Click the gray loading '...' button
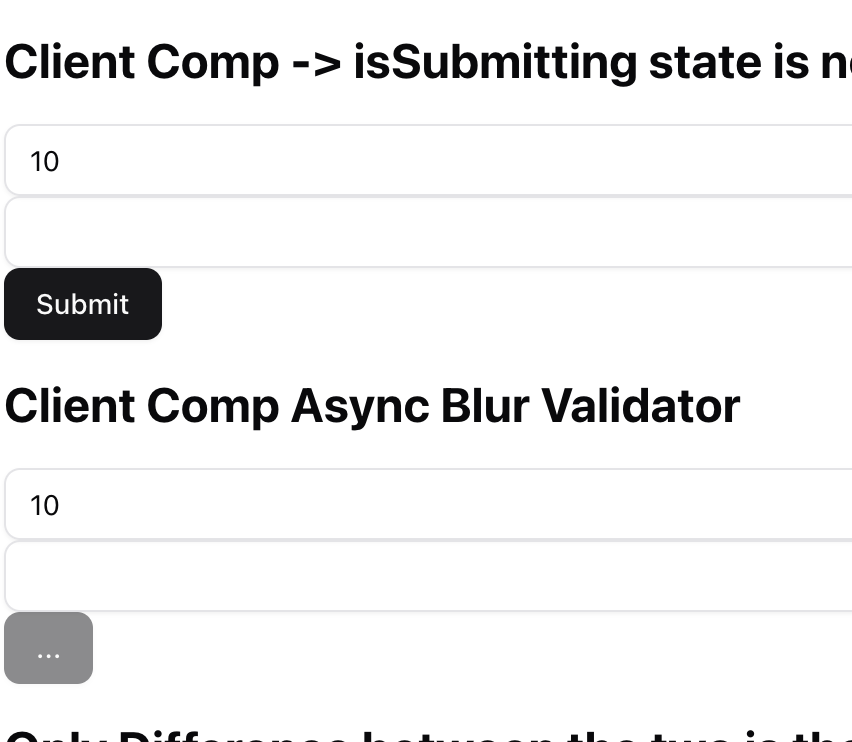The image size is (852, 742). pos(48,647)
